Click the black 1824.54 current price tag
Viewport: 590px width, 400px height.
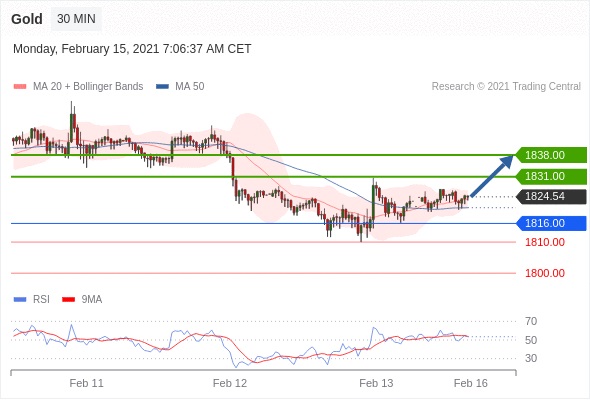tap(551, 196)
